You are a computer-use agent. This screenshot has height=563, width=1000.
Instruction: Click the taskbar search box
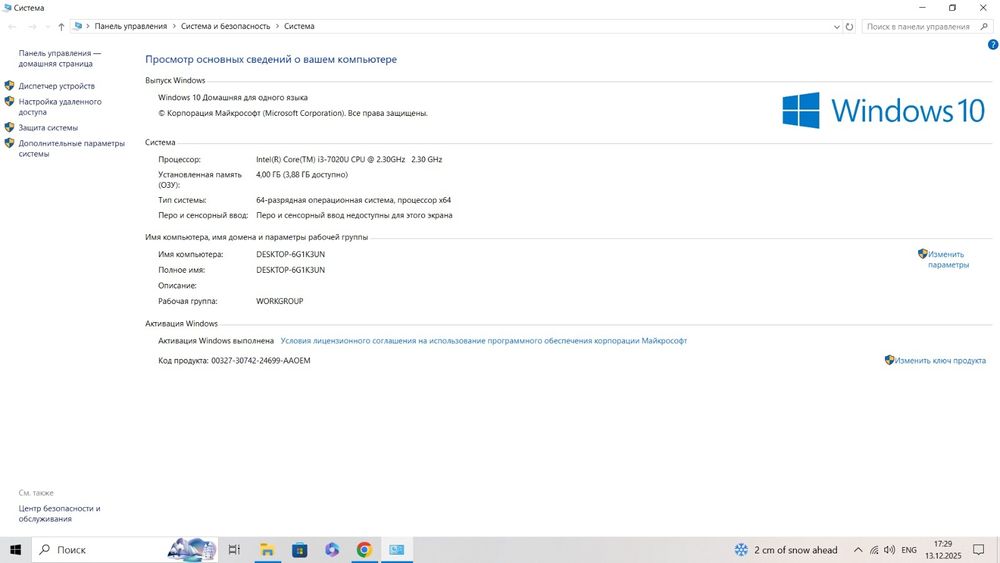124,550
